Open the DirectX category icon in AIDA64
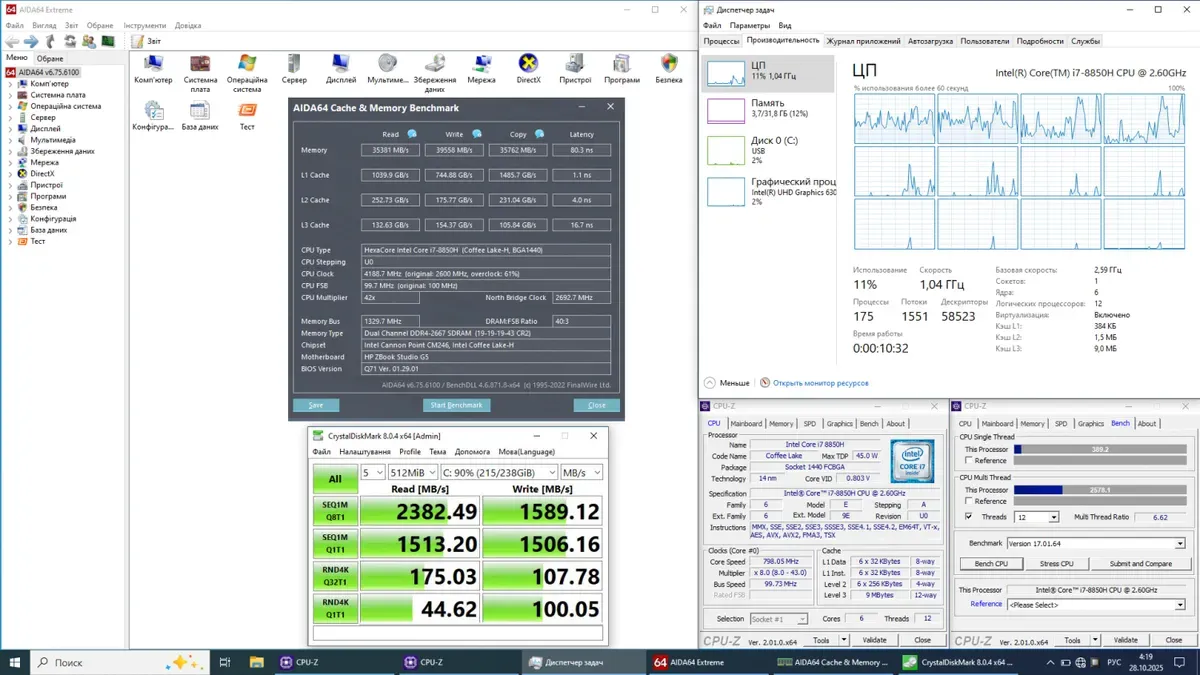This screenshot has height=675, width=1200. pos(528,66)
